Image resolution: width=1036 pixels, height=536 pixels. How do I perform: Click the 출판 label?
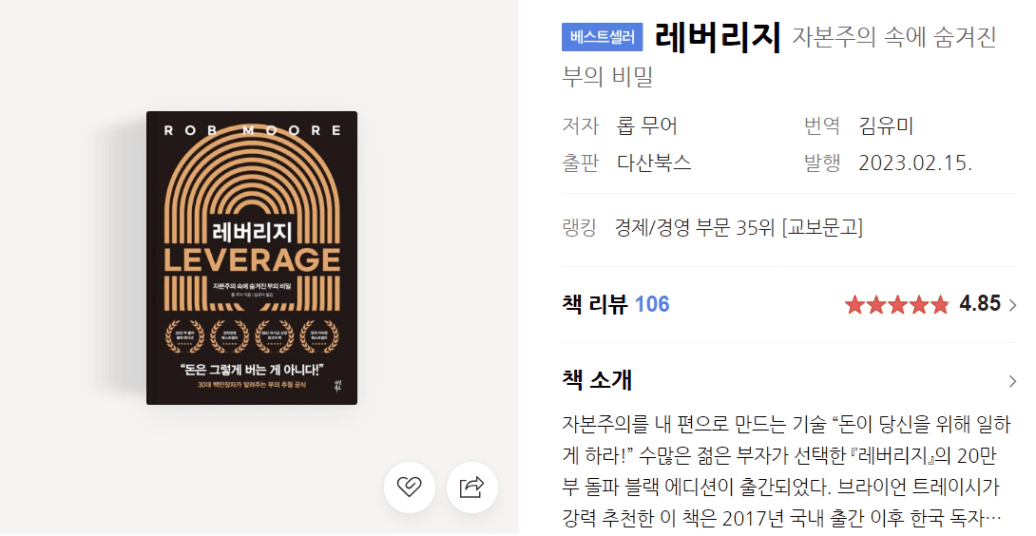pos(580,163)
